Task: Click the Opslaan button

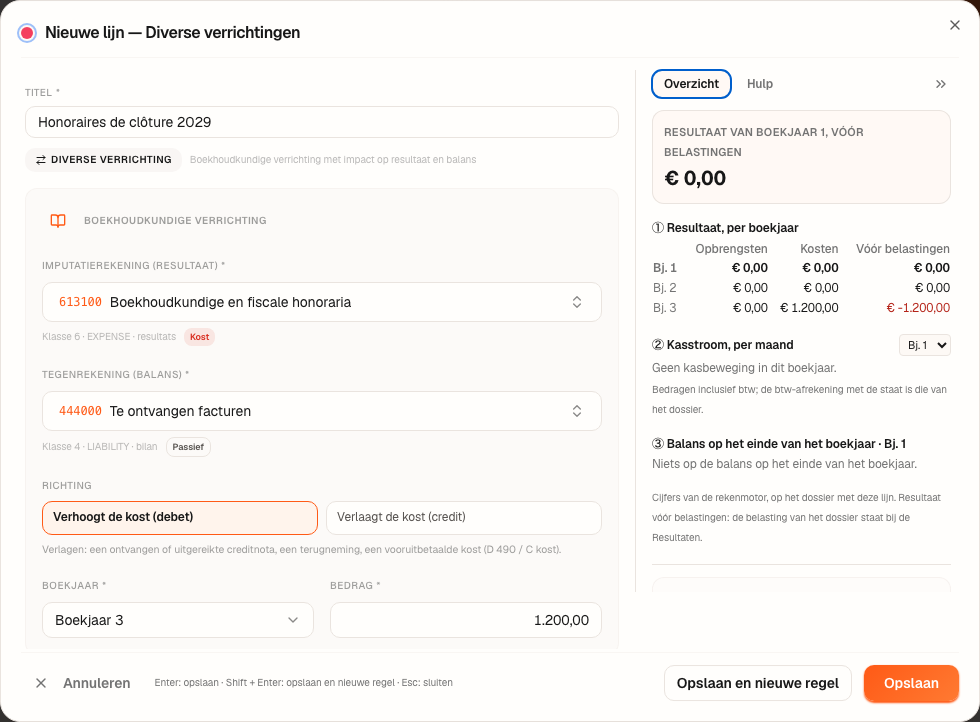Action: (x=911, y=683)
